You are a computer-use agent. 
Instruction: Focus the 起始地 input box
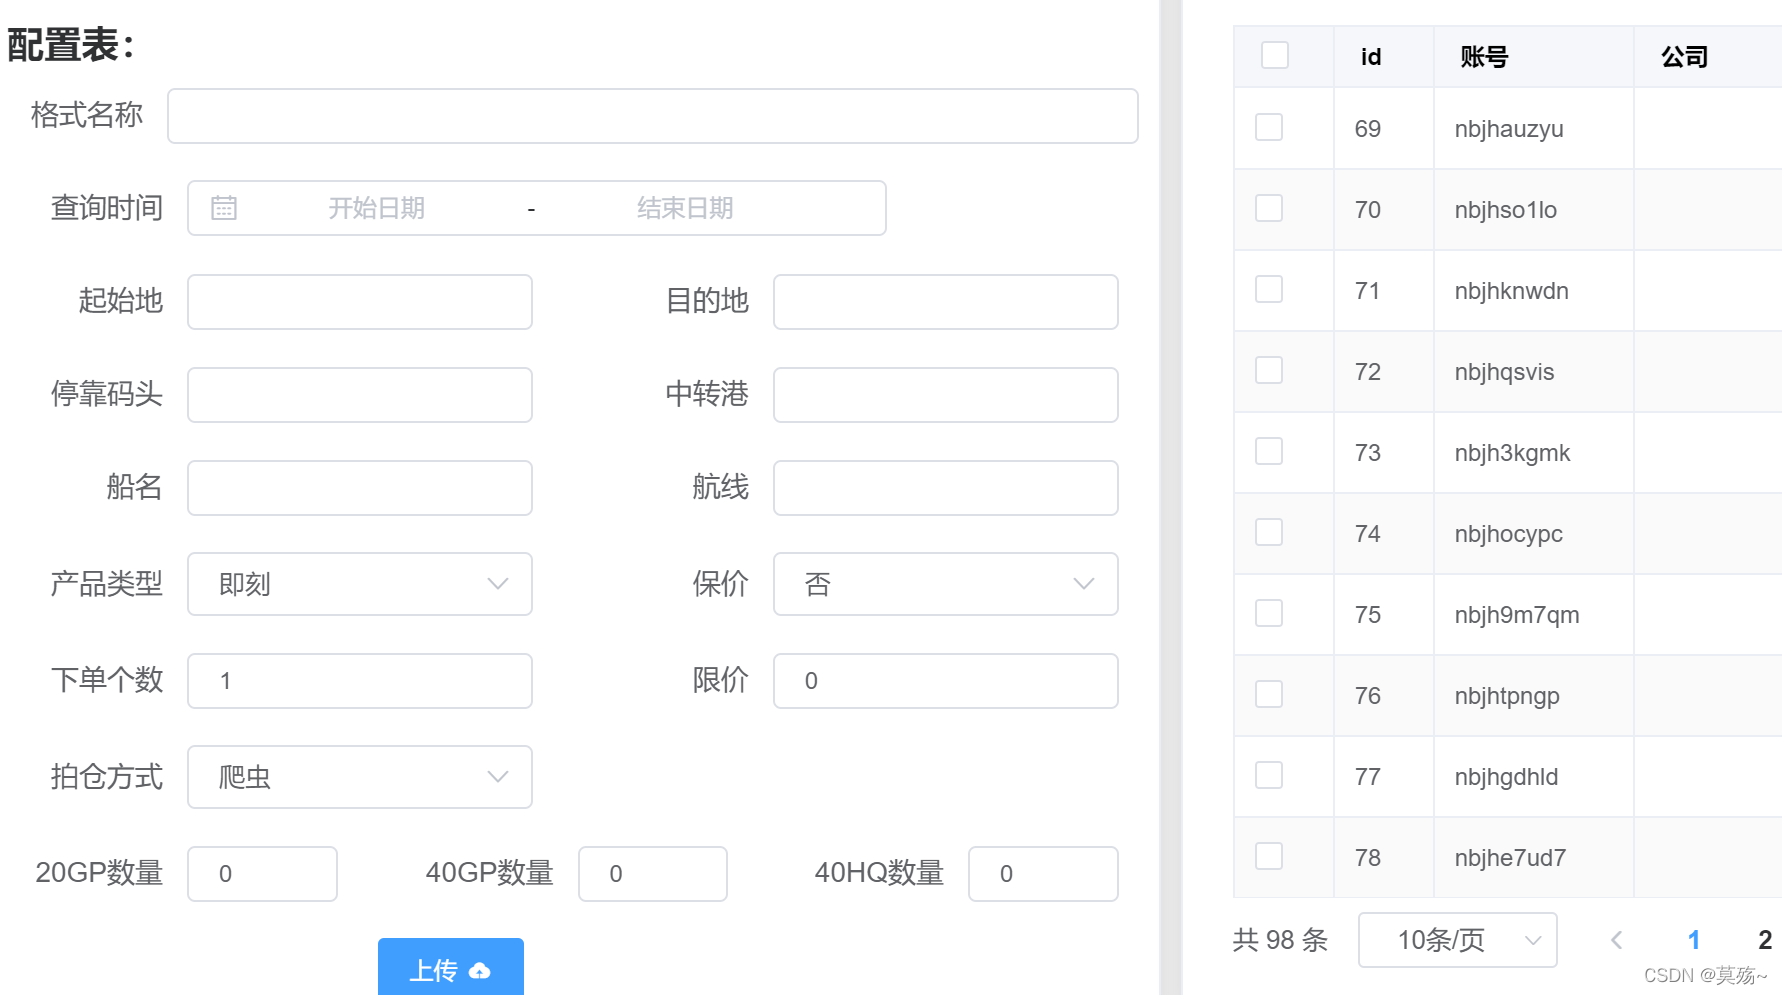click(360, 302)
